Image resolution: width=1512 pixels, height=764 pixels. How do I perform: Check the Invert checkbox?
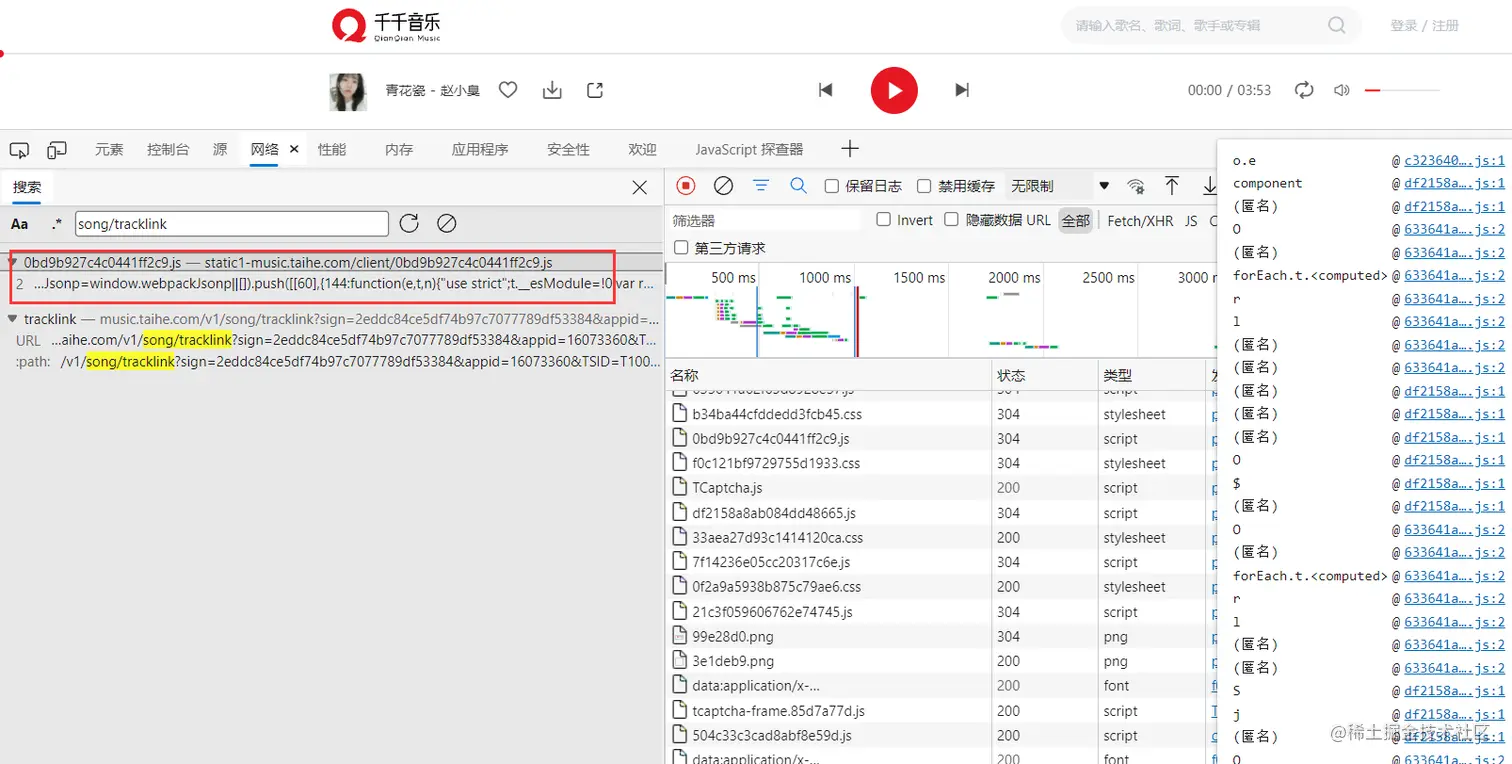point(884,220)
